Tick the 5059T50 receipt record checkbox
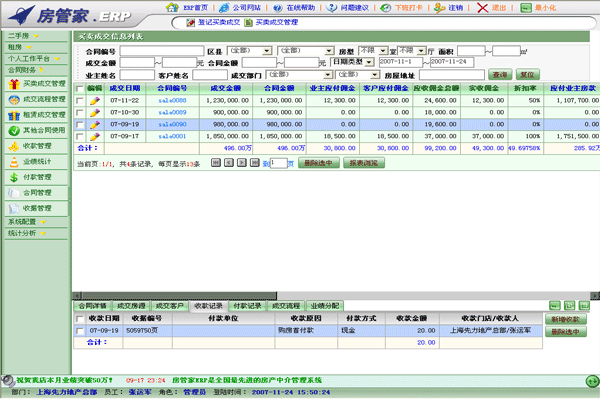 [x=80, y=330]
